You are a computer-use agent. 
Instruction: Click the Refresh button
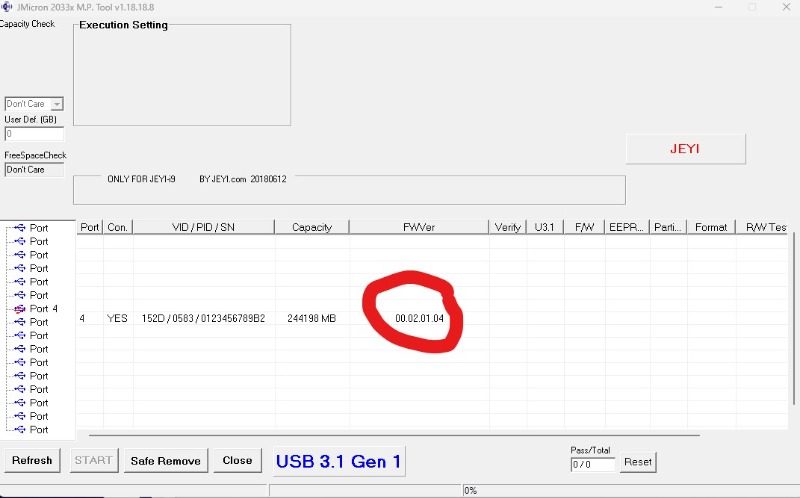coord(32,461)
